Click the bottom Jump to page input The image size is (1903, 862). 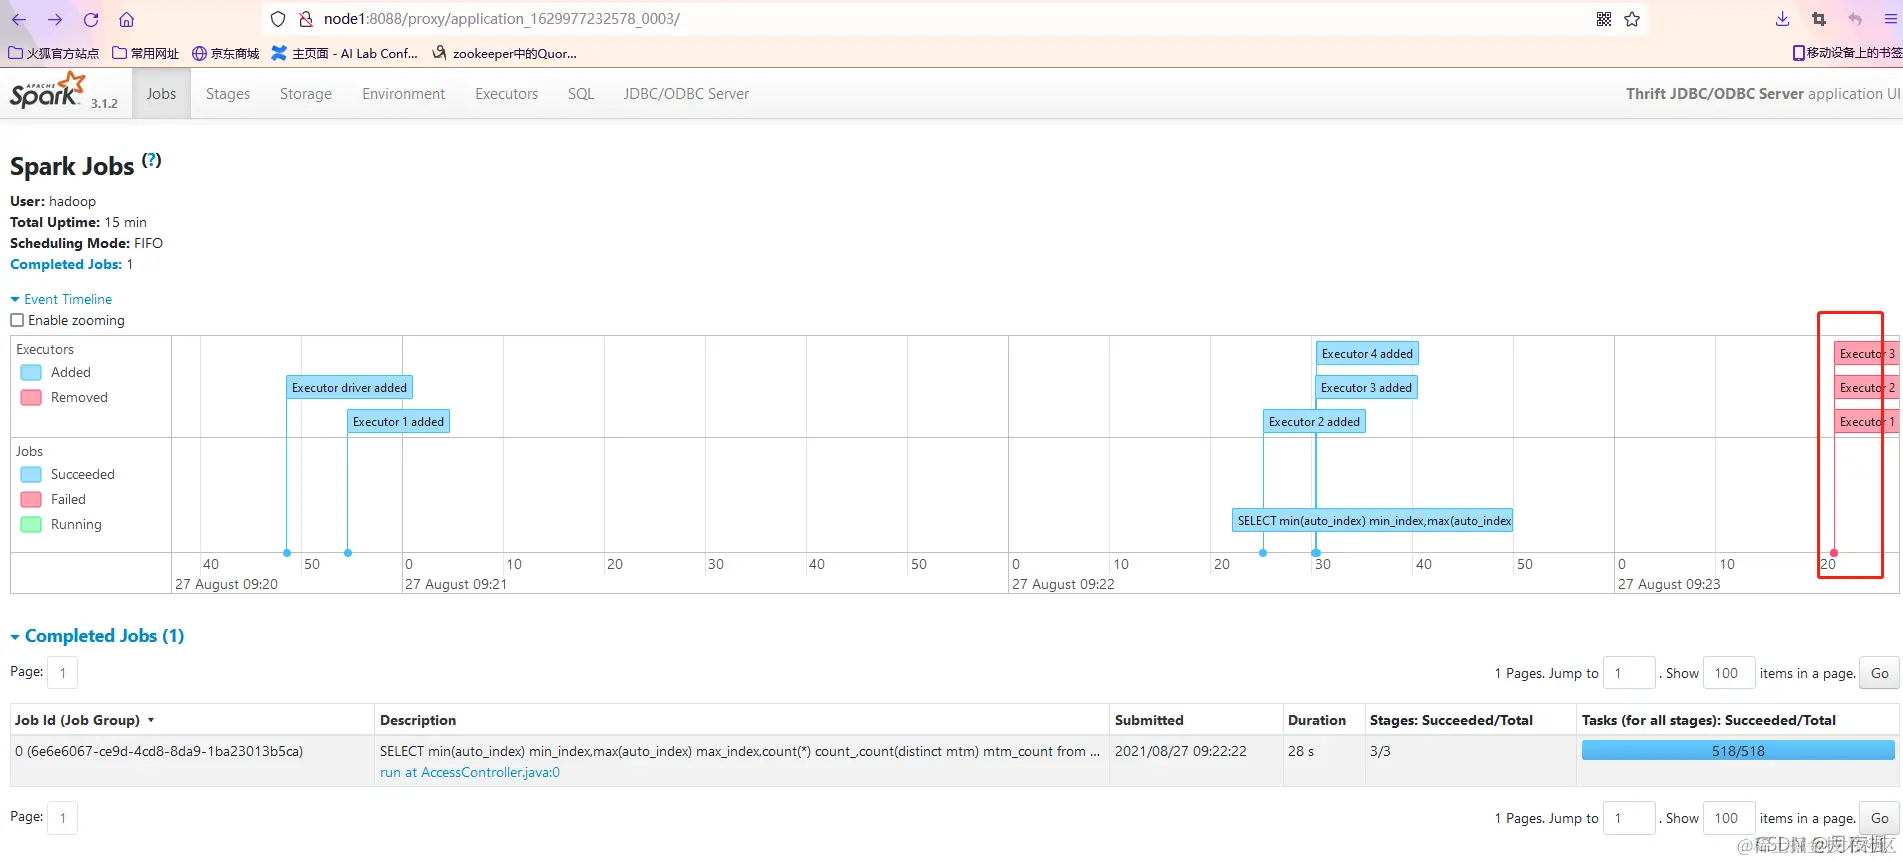coord(1629,818)
